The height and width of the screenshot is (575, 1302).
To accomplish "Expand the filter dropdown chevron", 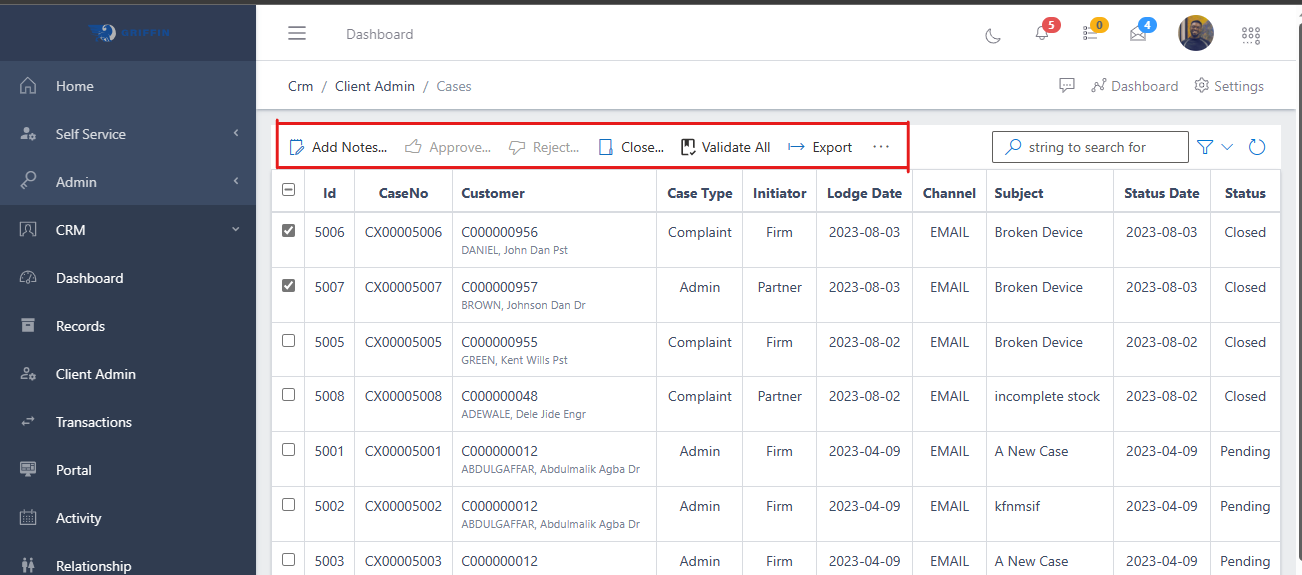I will (1228, 147).
